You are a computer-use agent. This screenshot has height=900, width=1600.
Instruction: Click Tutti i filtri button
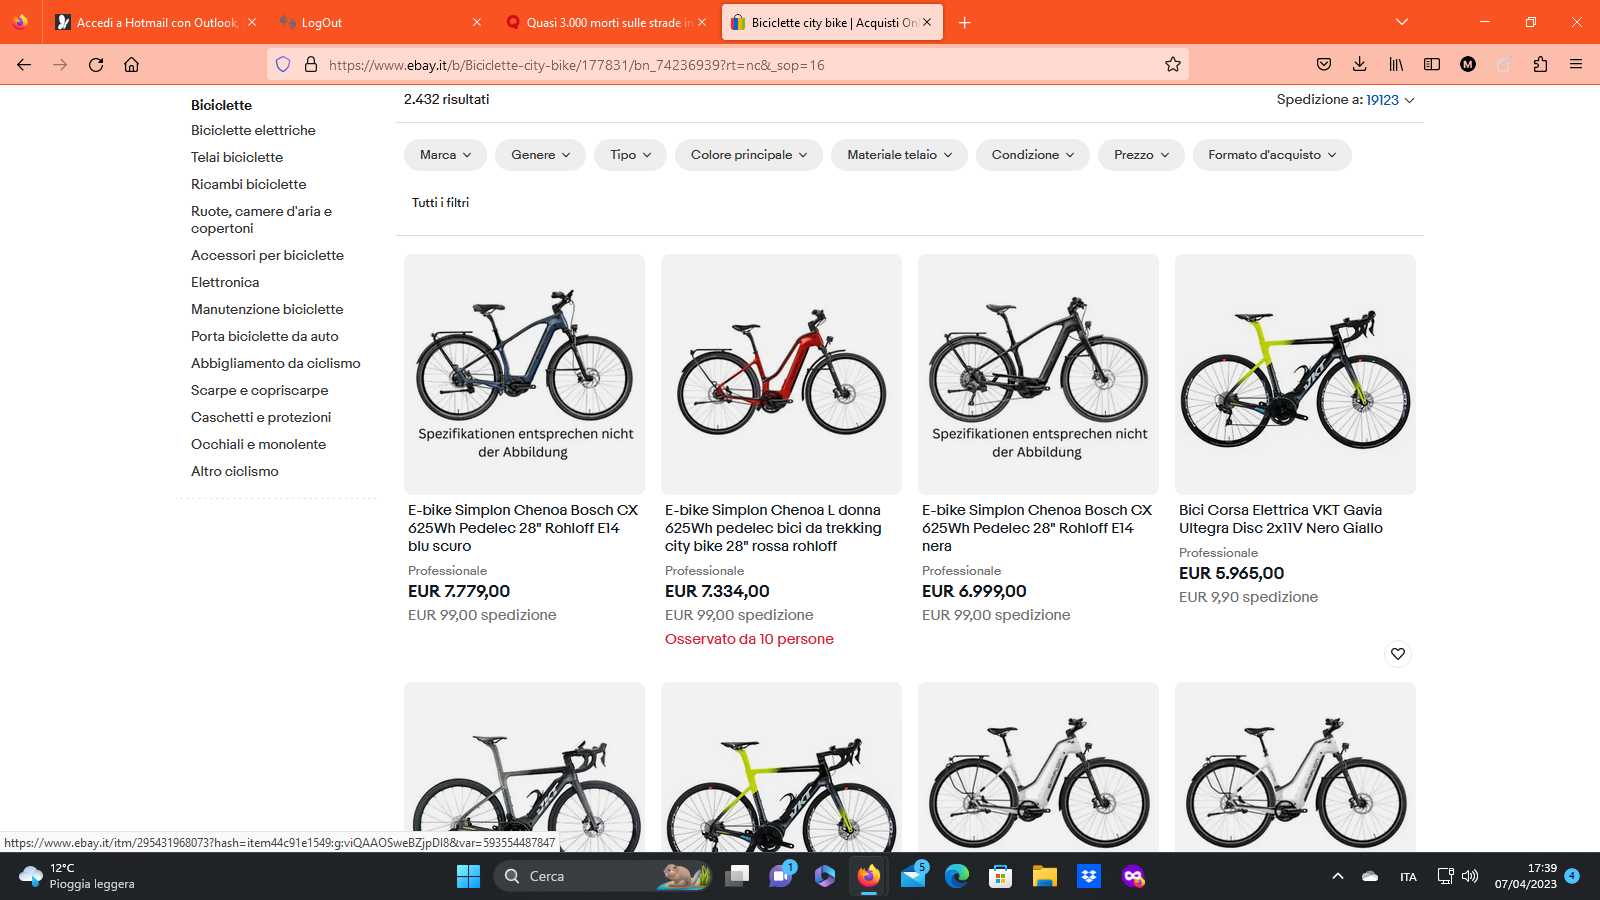pyautogui.click(x=440, y=202)
